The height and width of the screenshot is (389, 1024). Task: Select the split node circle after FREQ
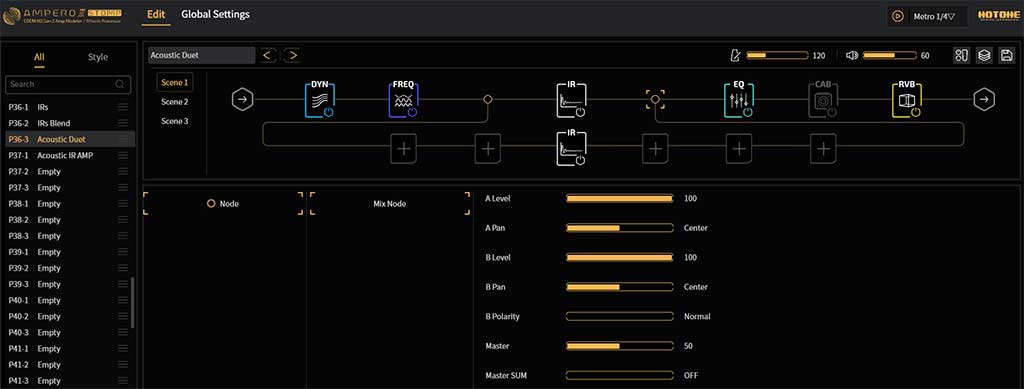(x=487, y=100)
